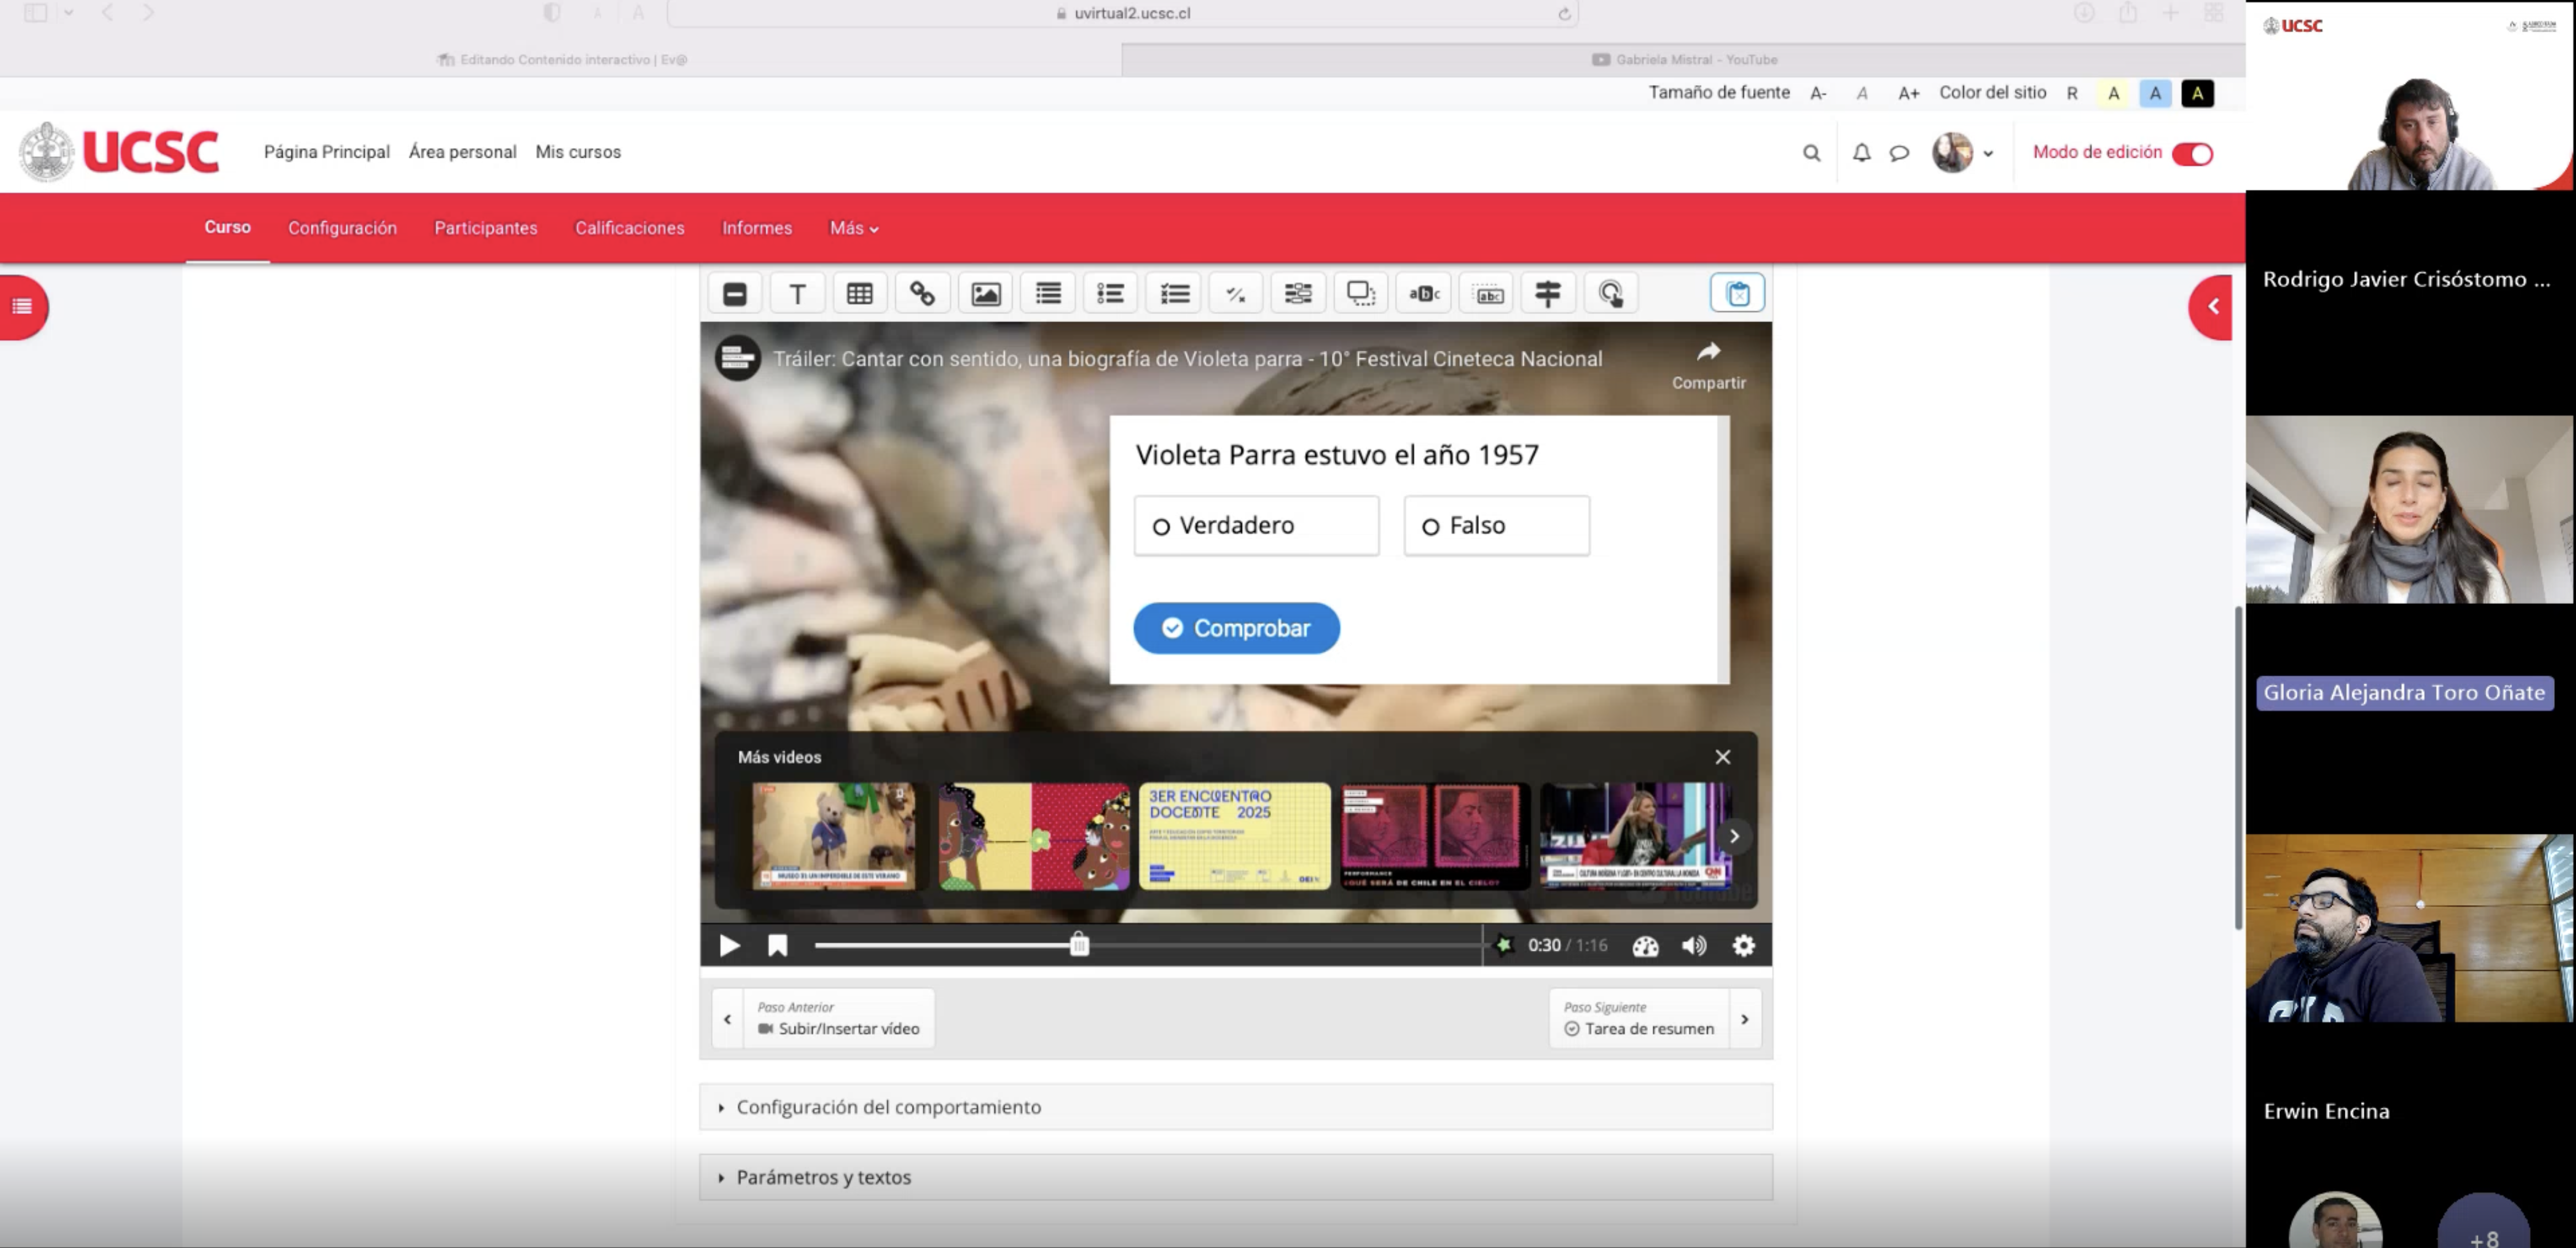The image size is (2576, 1248).
Task: Open video quality settings gear
Action: click(1743, 946)
